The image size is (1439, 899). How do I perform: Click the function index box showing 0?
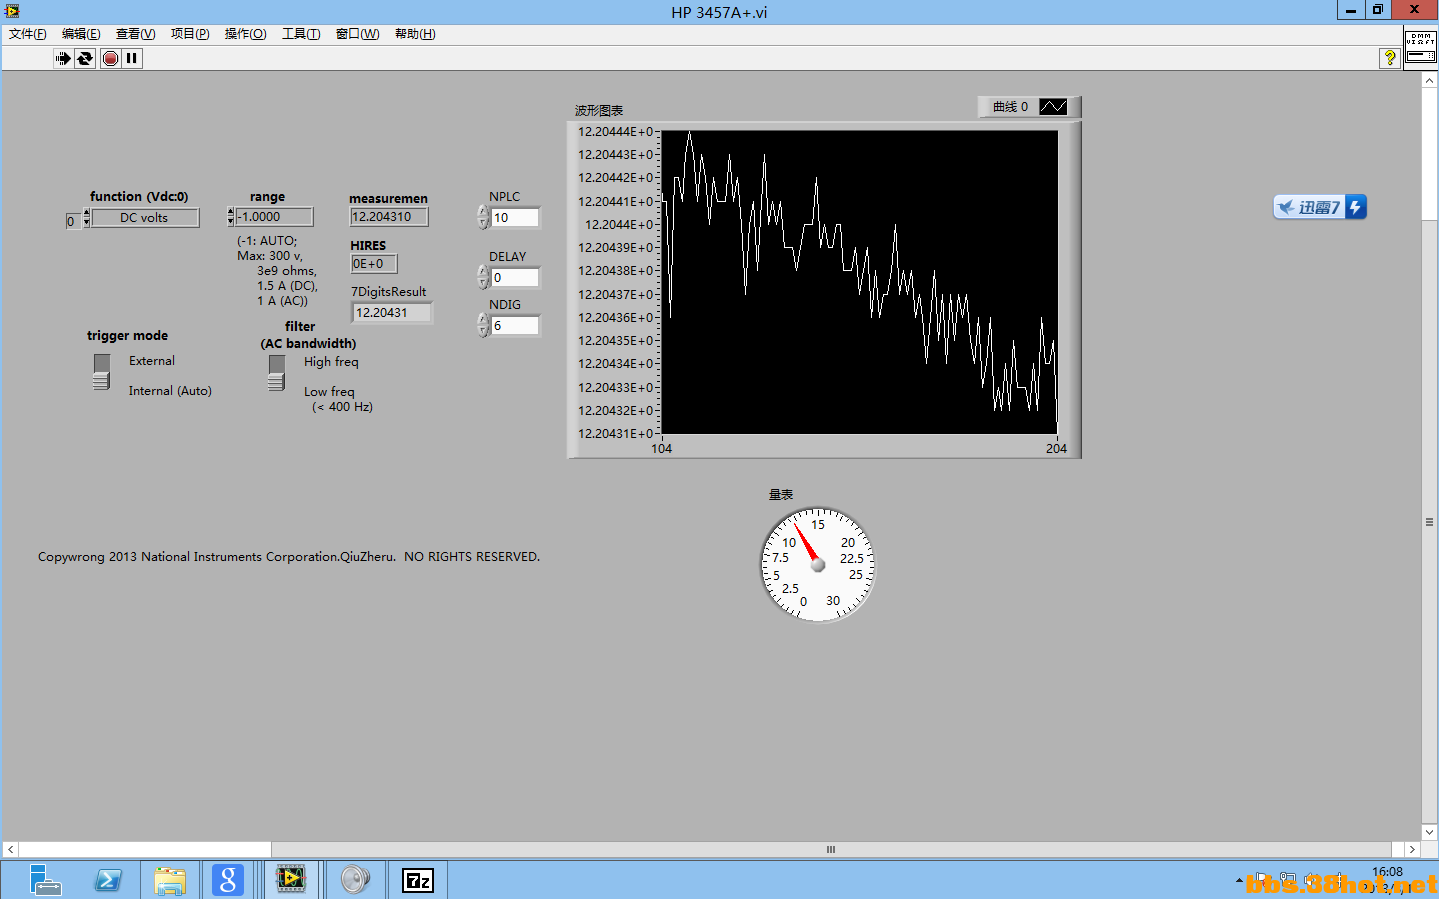71,221
